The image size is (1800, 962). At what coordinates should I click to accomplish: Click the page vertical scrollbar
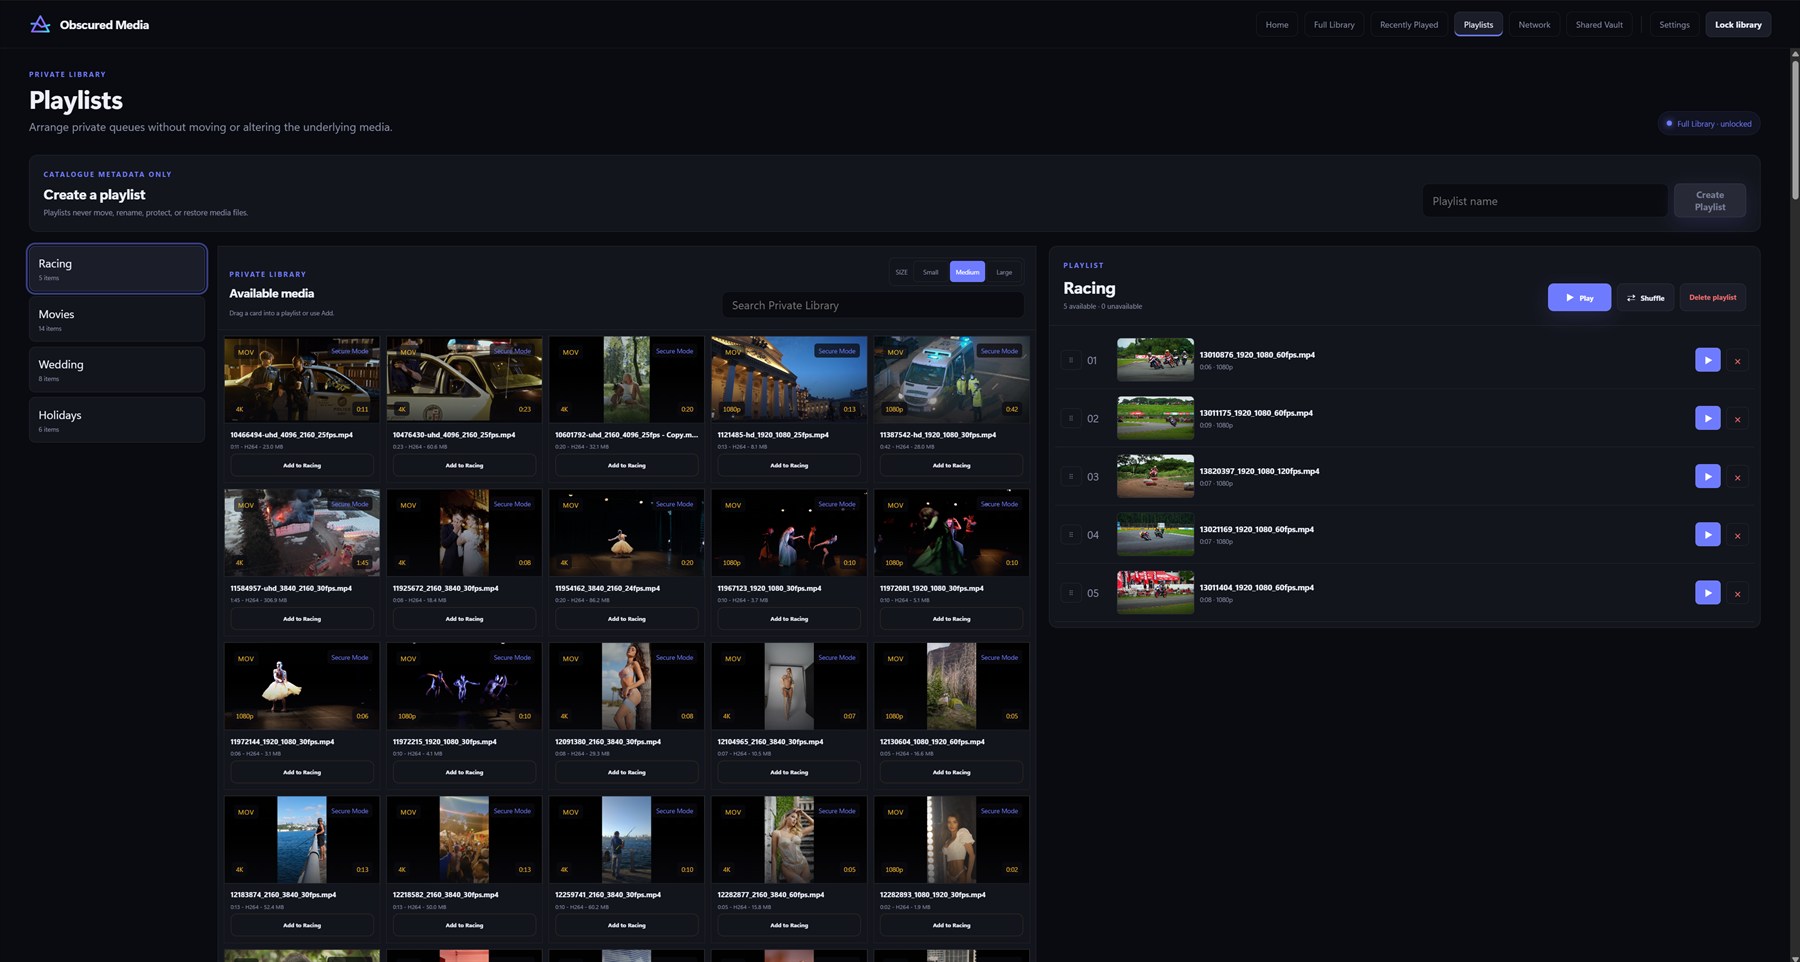(1794, 130)
